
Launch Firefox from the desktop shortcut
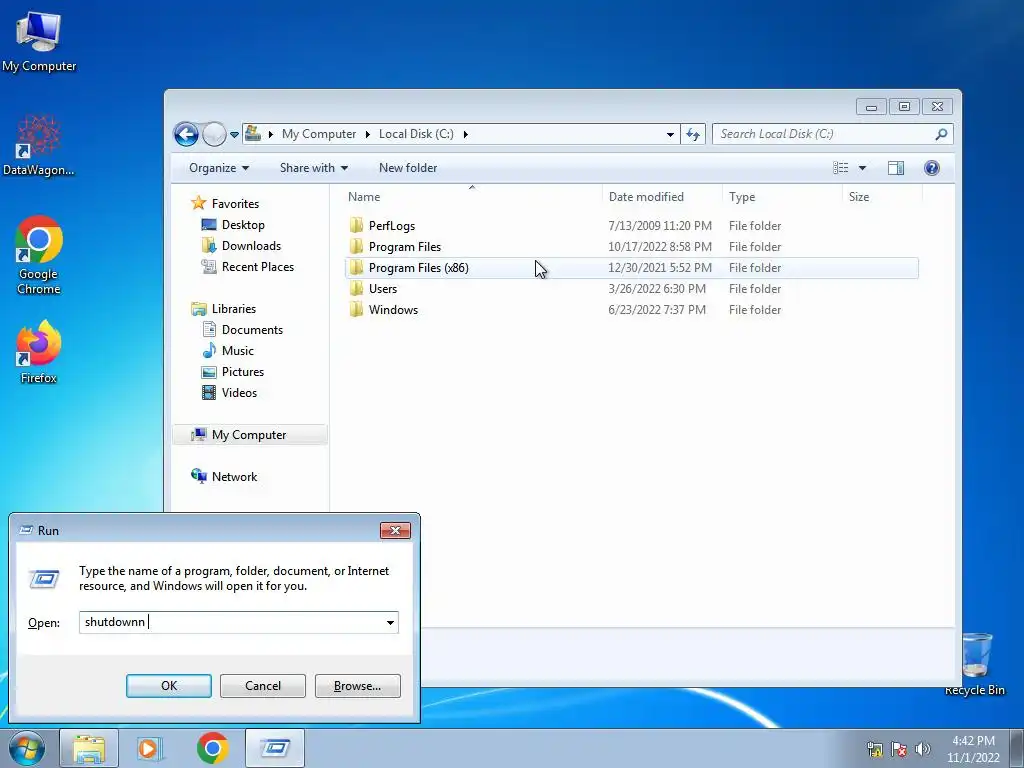pos(39,351)
